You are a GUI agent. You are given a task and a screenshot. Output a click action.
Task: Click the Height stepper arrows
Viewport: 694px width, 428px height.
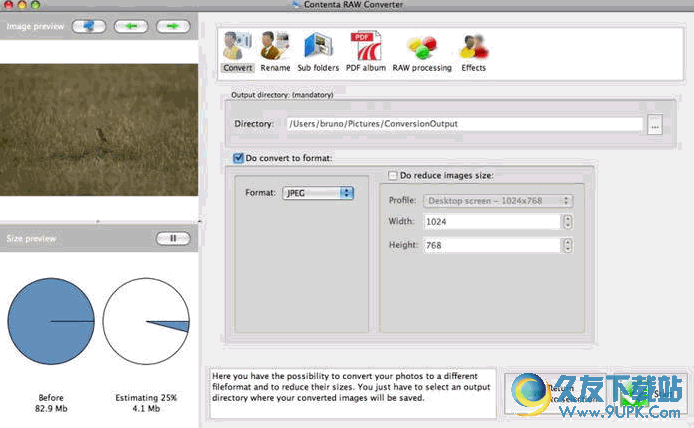click(x=568, y=245)
